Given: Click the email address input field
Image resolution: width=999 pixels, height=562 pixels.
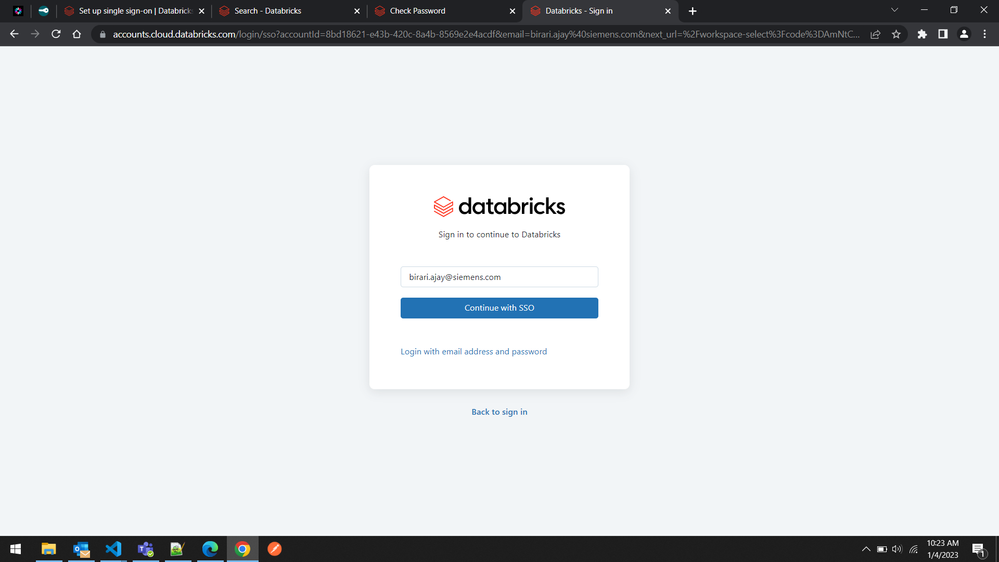Looking at the screenshot, I should pos(499,277).
